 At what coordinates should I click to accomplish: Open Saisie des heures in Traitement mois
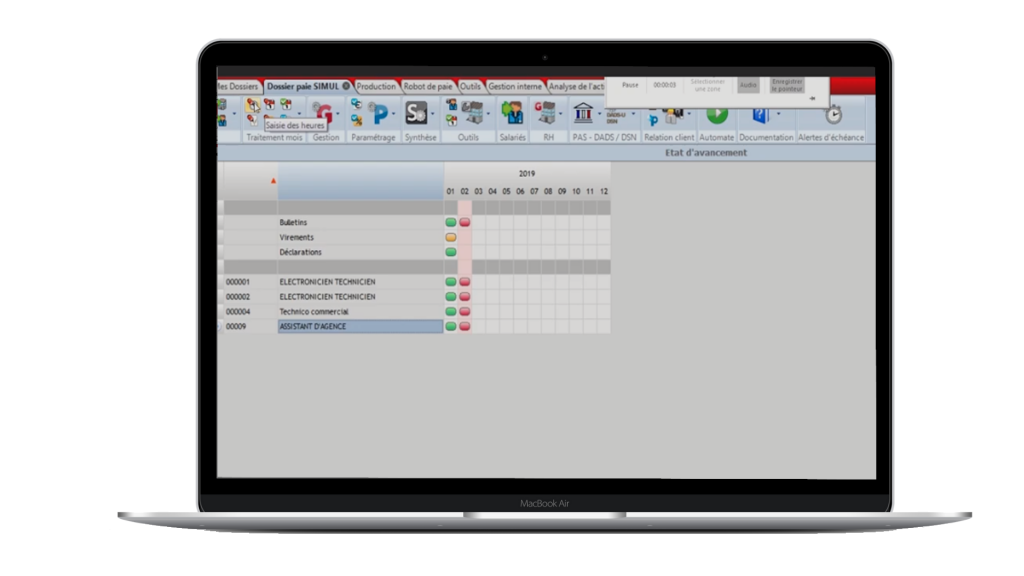pyautogui.click(x=253, y=104)
